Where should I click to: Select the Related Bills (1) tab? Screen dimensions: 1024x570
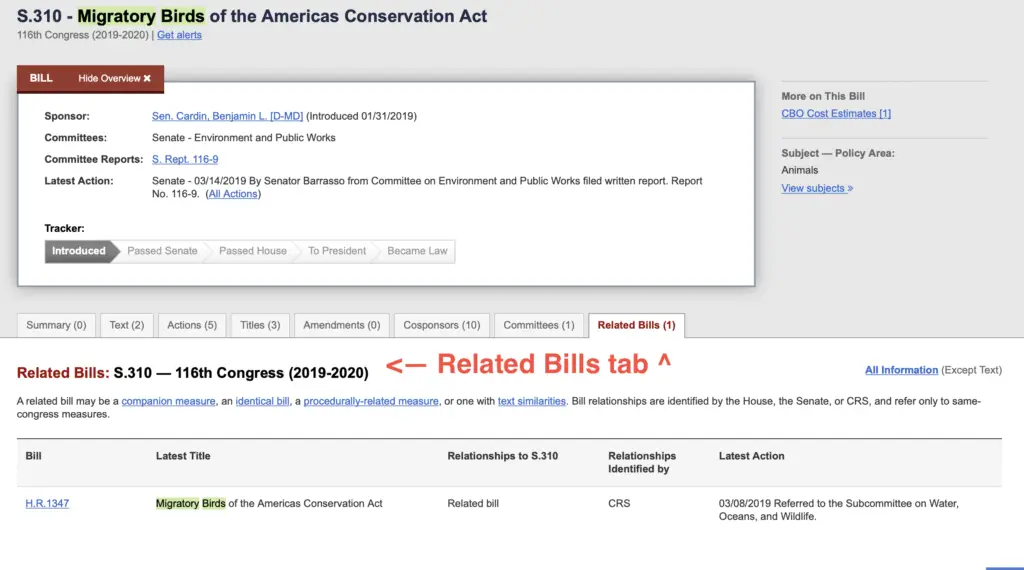point(637,325)
